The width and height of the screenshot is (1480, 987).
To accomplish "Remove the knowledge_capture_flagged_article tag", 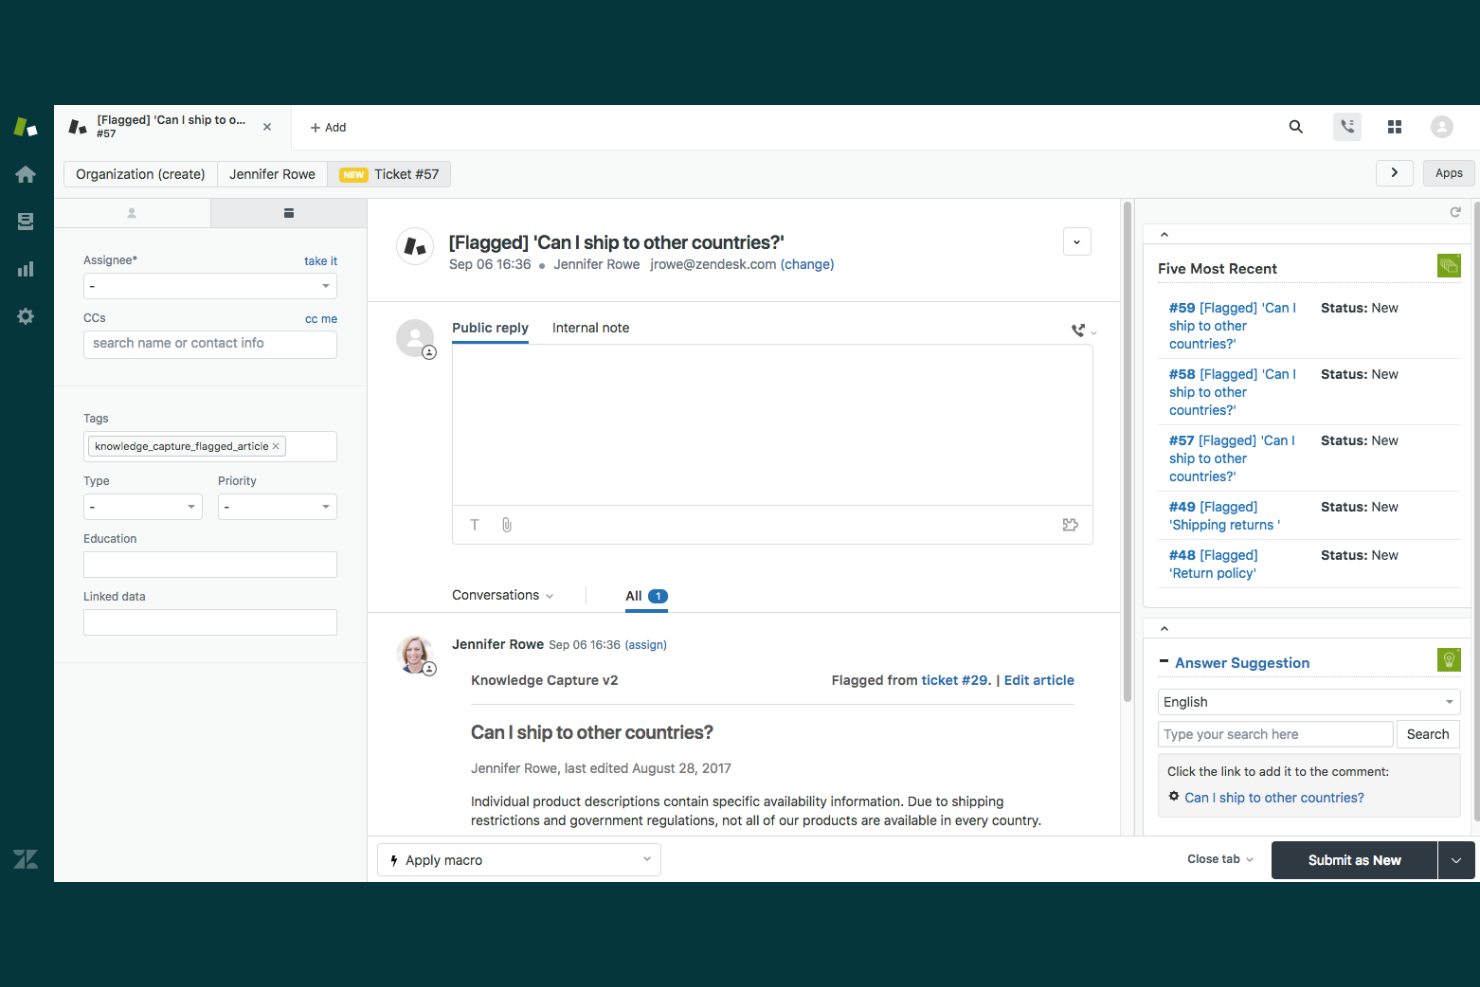I will pos(276,446).
